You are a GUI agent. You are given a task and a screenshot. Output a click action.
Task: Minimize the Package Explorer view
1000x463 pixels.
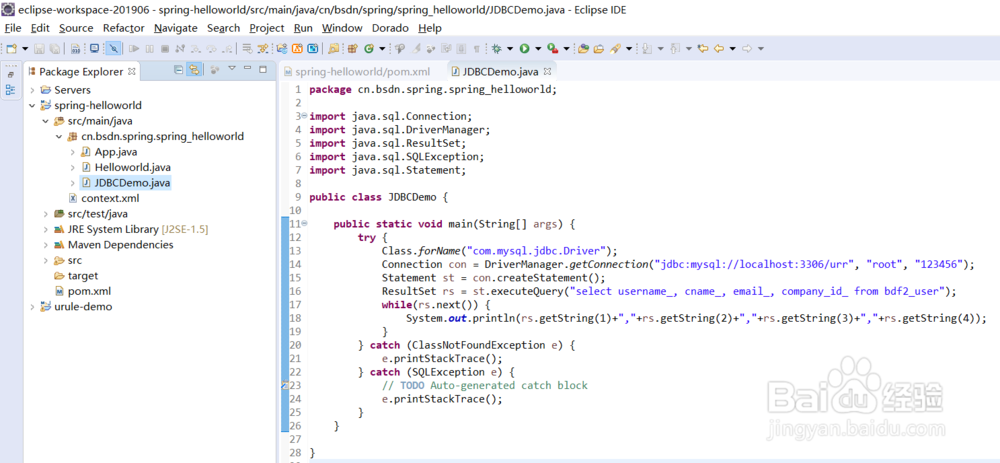click(247, 68)
